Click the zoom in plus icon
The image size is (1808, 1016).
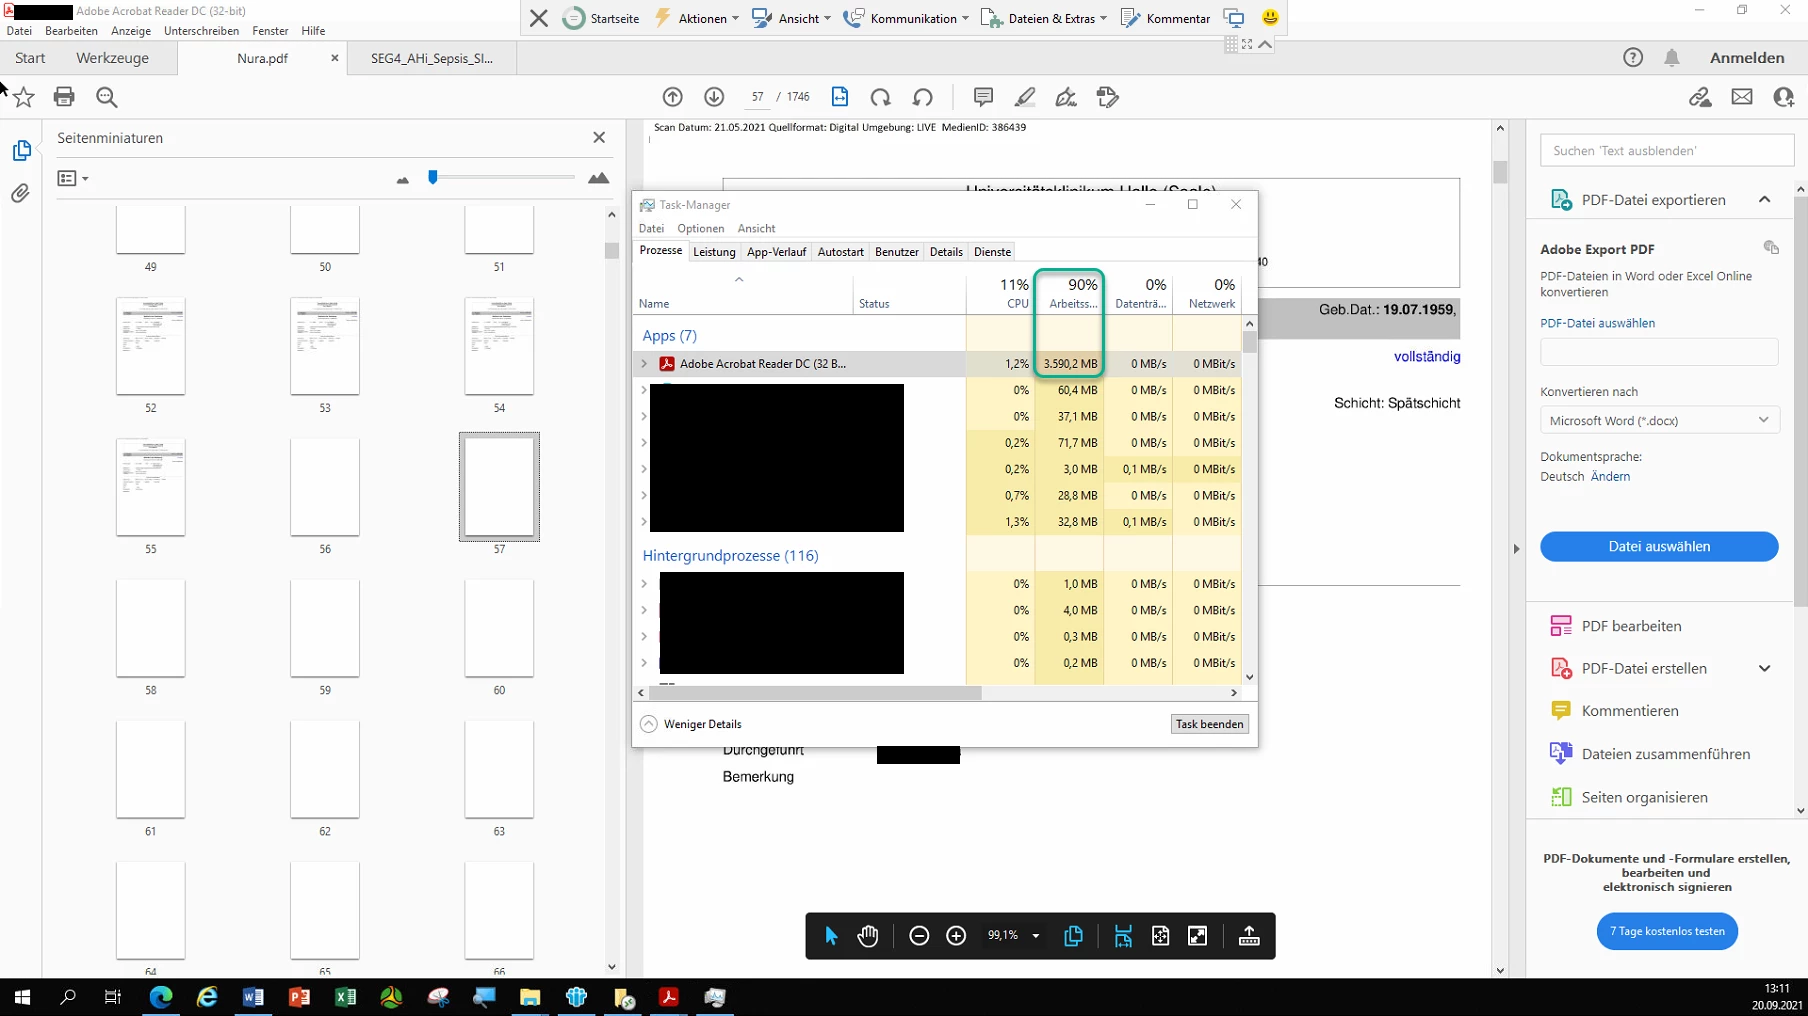pyautogui.click(x=956, y=936)
